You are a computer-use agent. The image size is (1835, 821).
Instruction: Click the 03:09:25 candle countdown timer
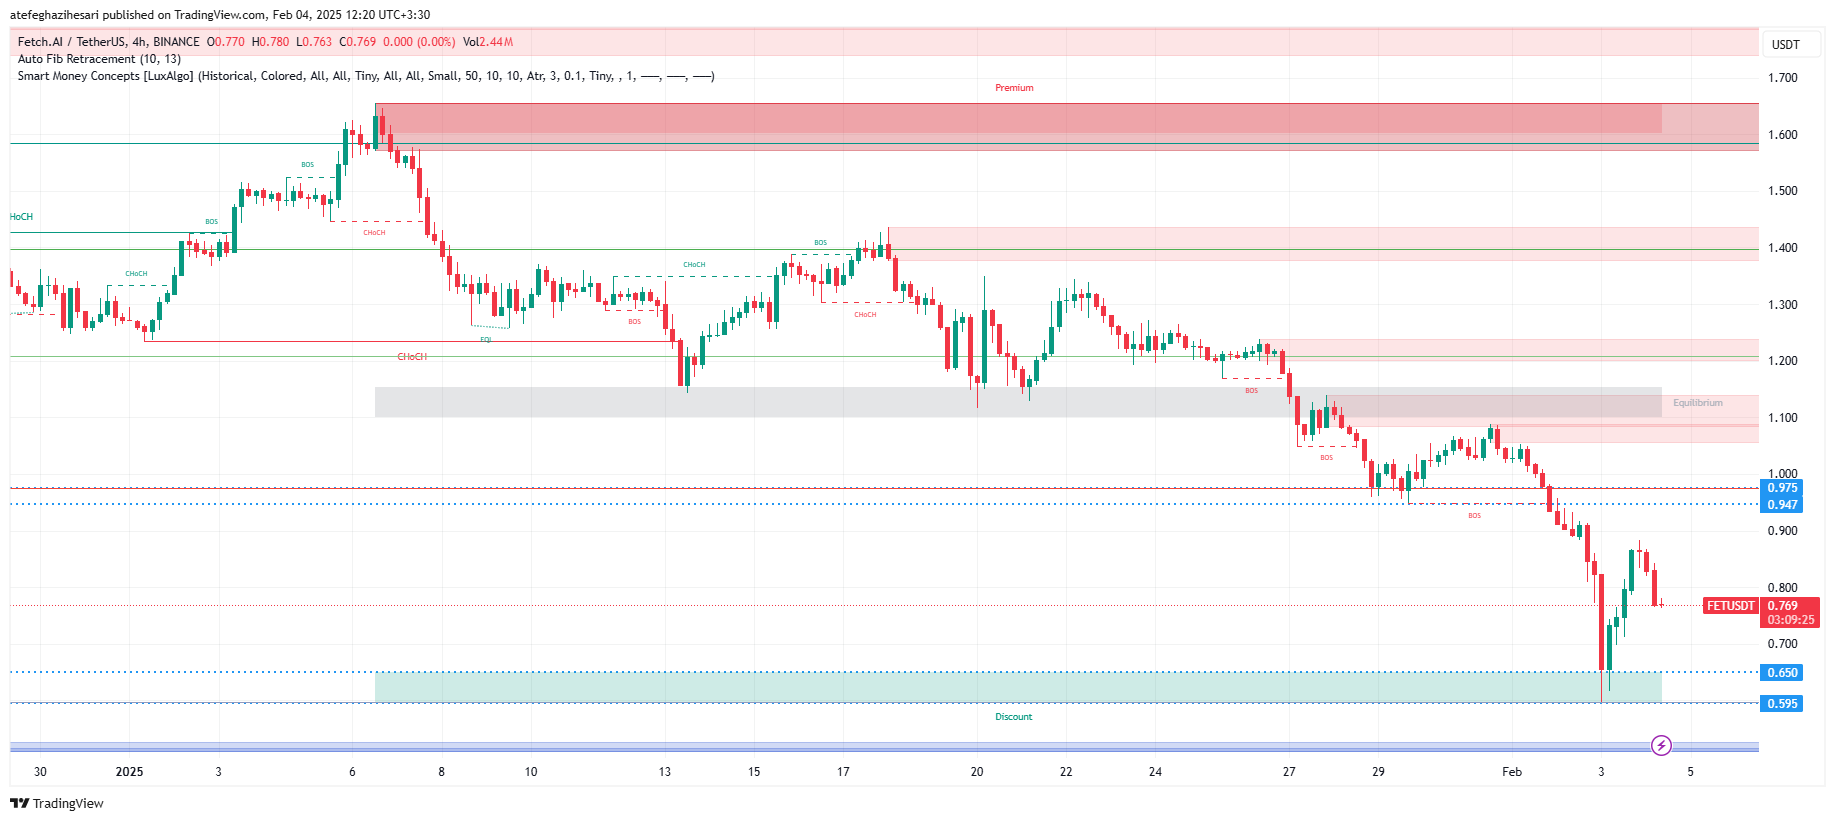1790,620
